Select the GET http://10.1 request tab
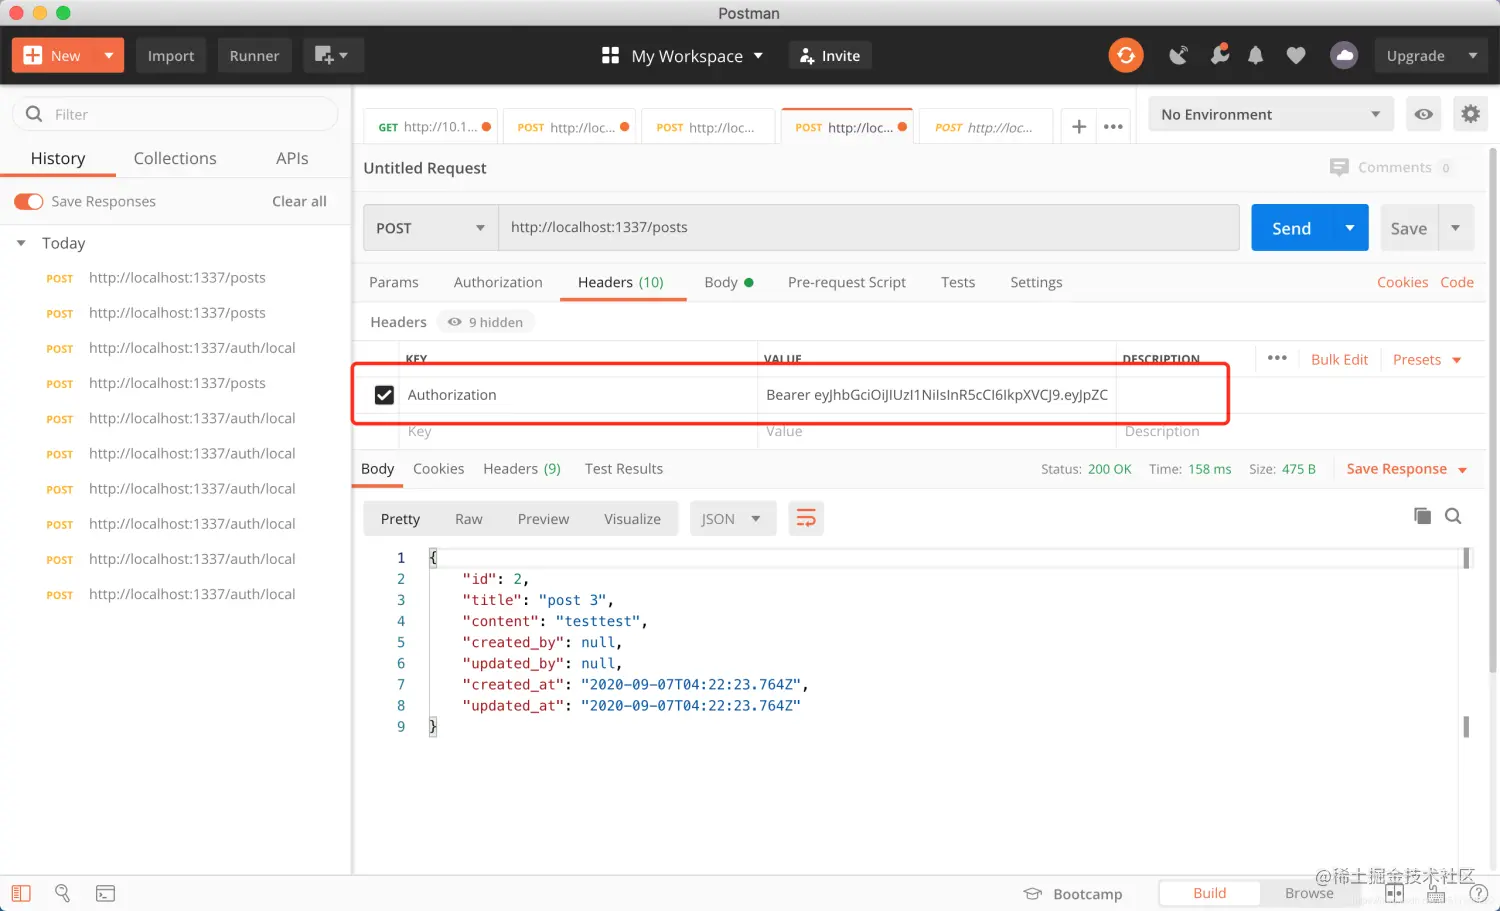 [430, 127]
